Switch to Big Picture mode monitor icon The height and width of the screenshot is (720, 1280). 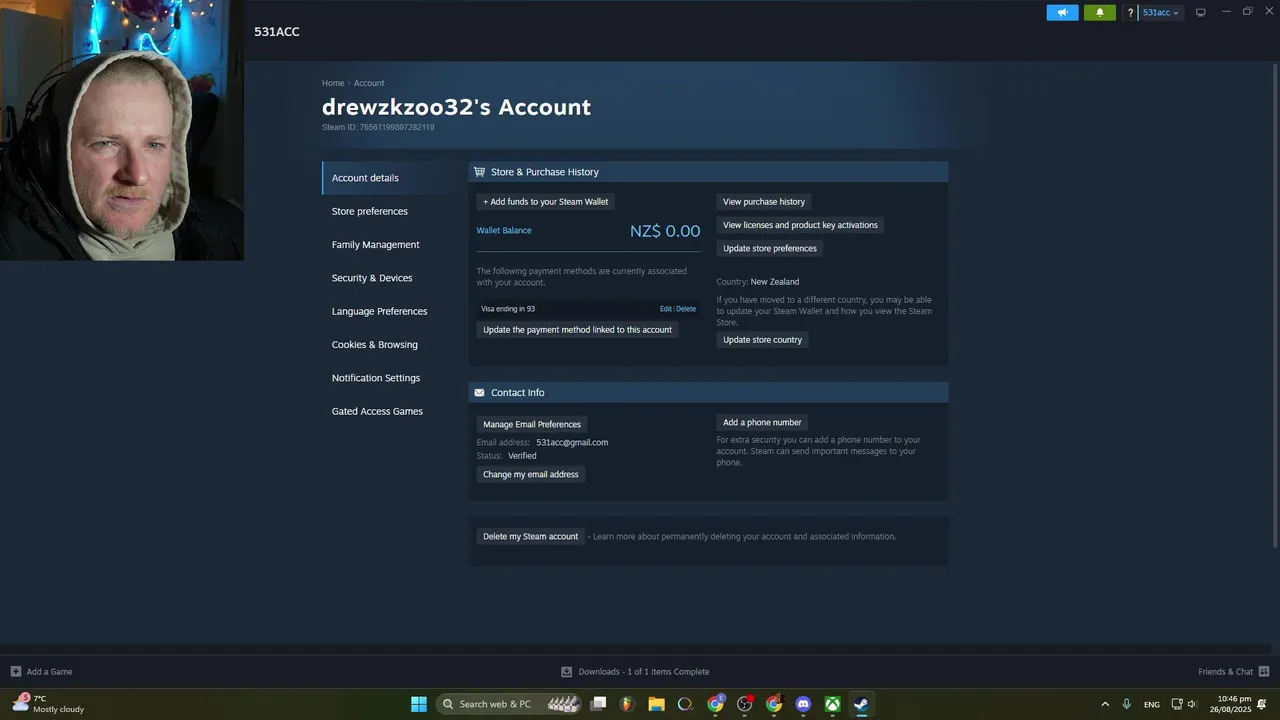[1201, 13]
